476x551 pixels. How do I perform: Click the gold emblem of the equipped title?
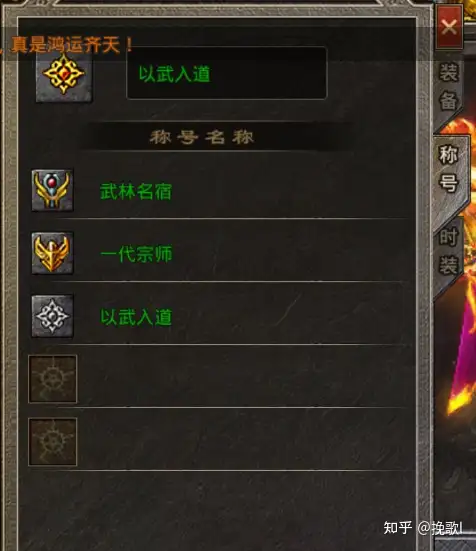pos(64,74)
